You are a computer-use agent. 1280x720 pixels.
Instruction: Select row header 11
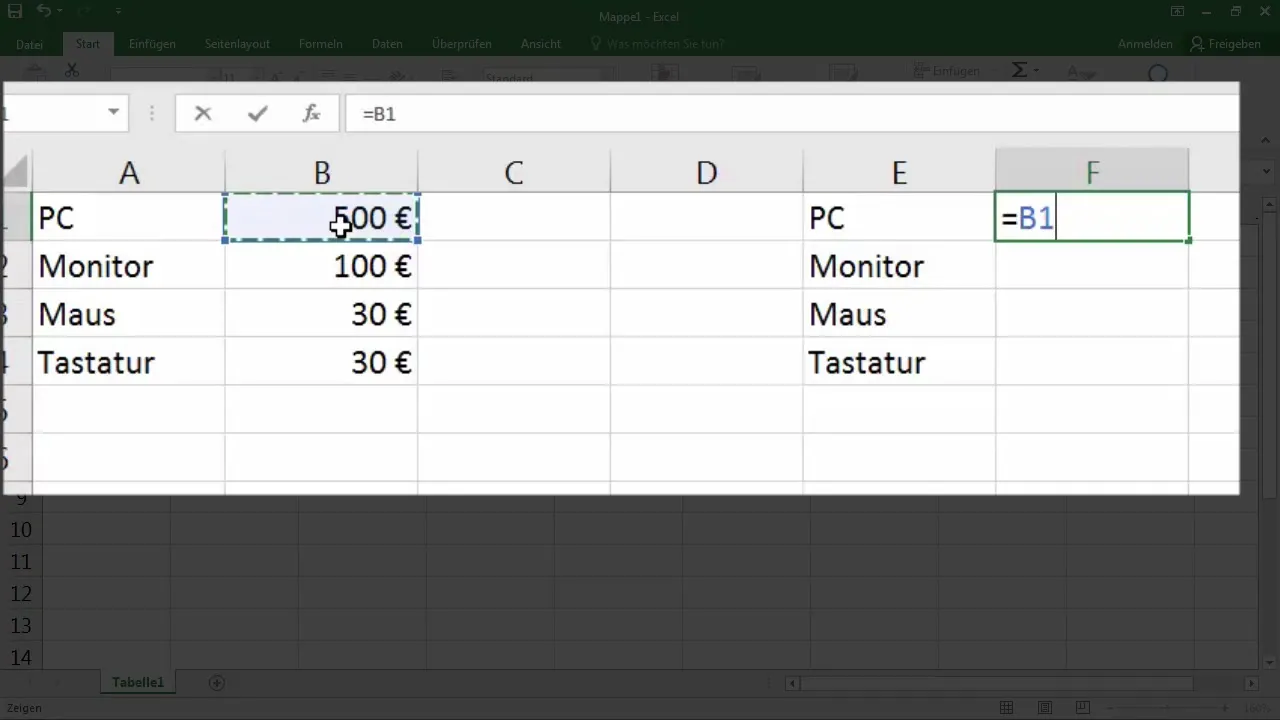21,562
